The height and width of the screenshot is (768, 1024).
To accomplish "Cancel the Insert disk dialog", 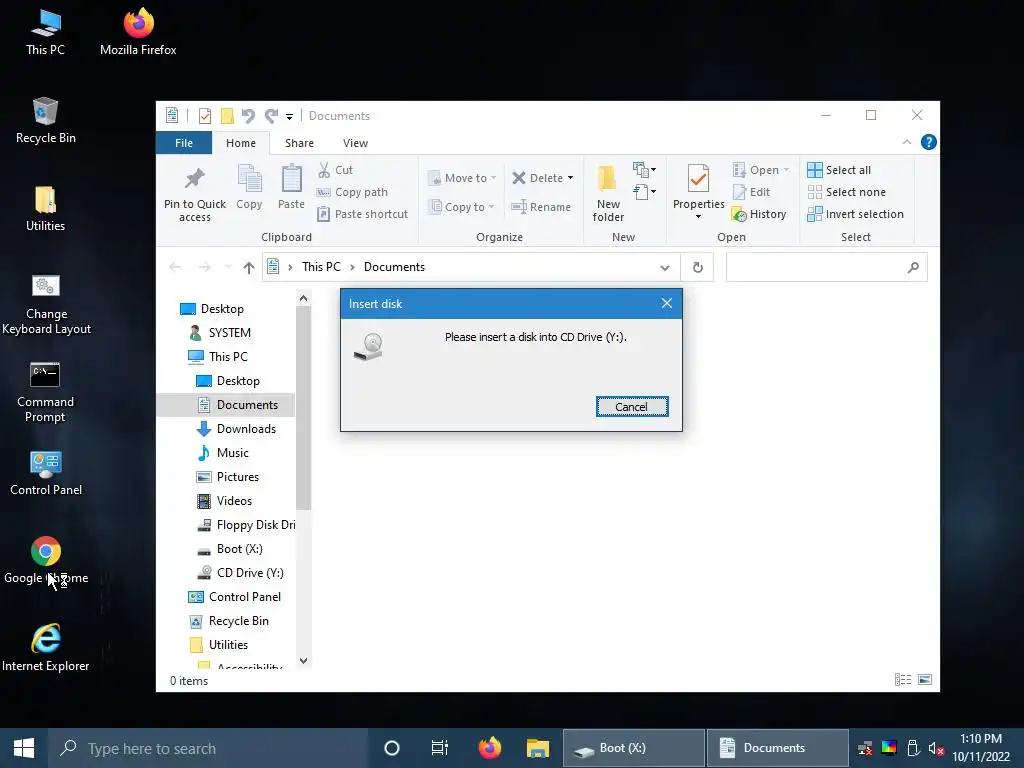I will pyautogui.click(x=632, y=407).
